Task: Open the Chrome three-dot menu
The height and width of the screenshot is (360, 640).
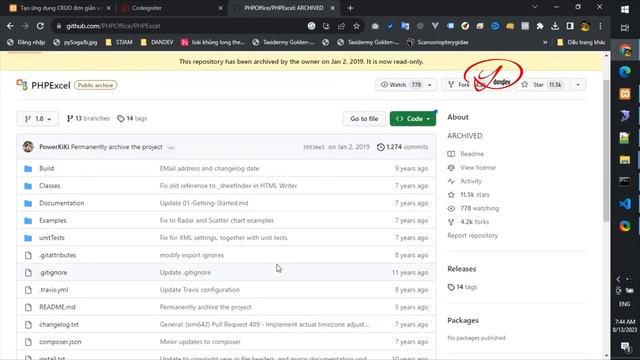Action: point(600,26)
